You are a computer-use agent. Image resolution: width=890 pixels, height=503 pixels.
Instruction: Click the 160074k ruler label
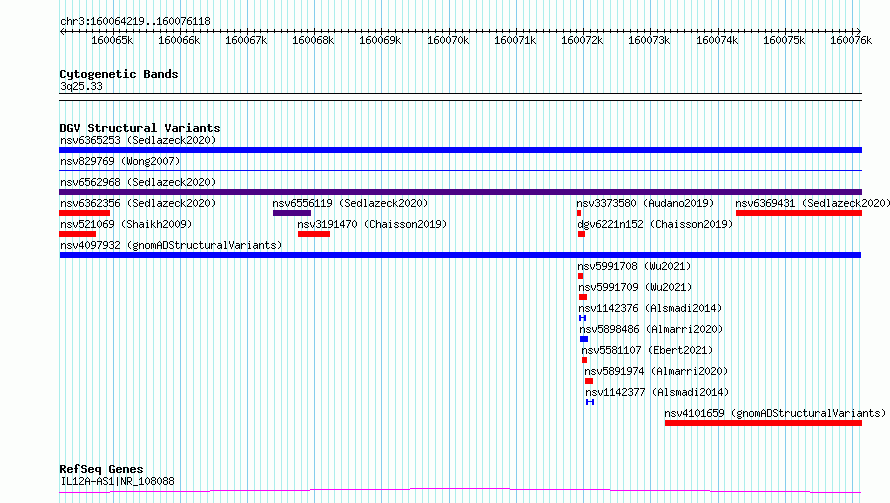pyautogui.click(x=717, y=40)
